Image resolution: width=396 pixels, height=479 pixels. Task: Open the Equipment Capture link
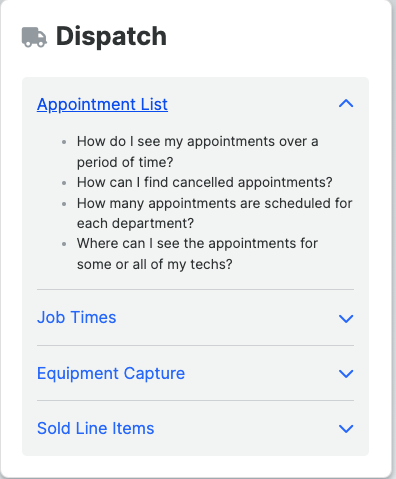(x=111, y=373)
